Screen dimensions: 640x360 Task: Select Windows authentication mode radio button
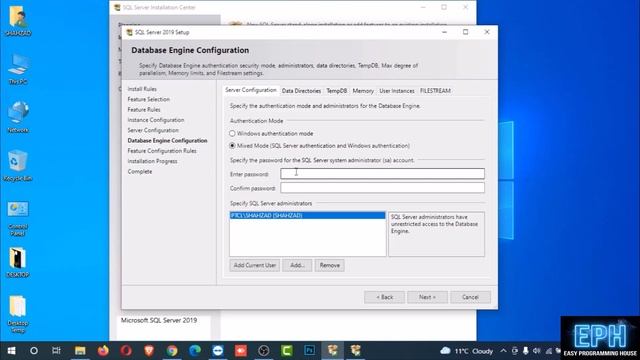tap(232, 133)
